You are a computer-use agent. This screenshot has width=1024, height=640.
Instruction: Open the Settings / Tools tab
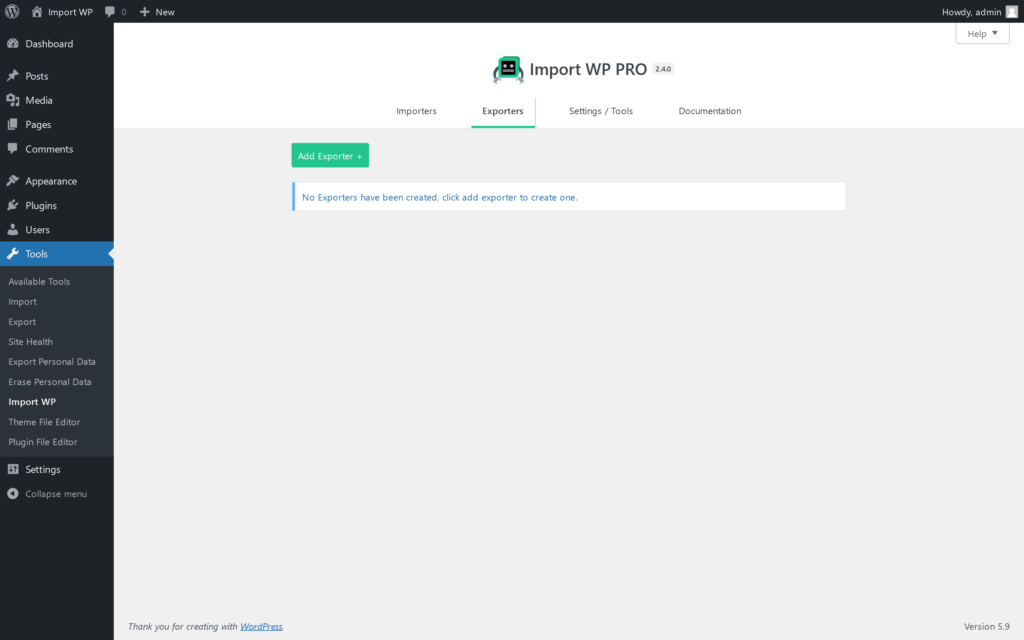pyautogui.click(x=600, y=111)
